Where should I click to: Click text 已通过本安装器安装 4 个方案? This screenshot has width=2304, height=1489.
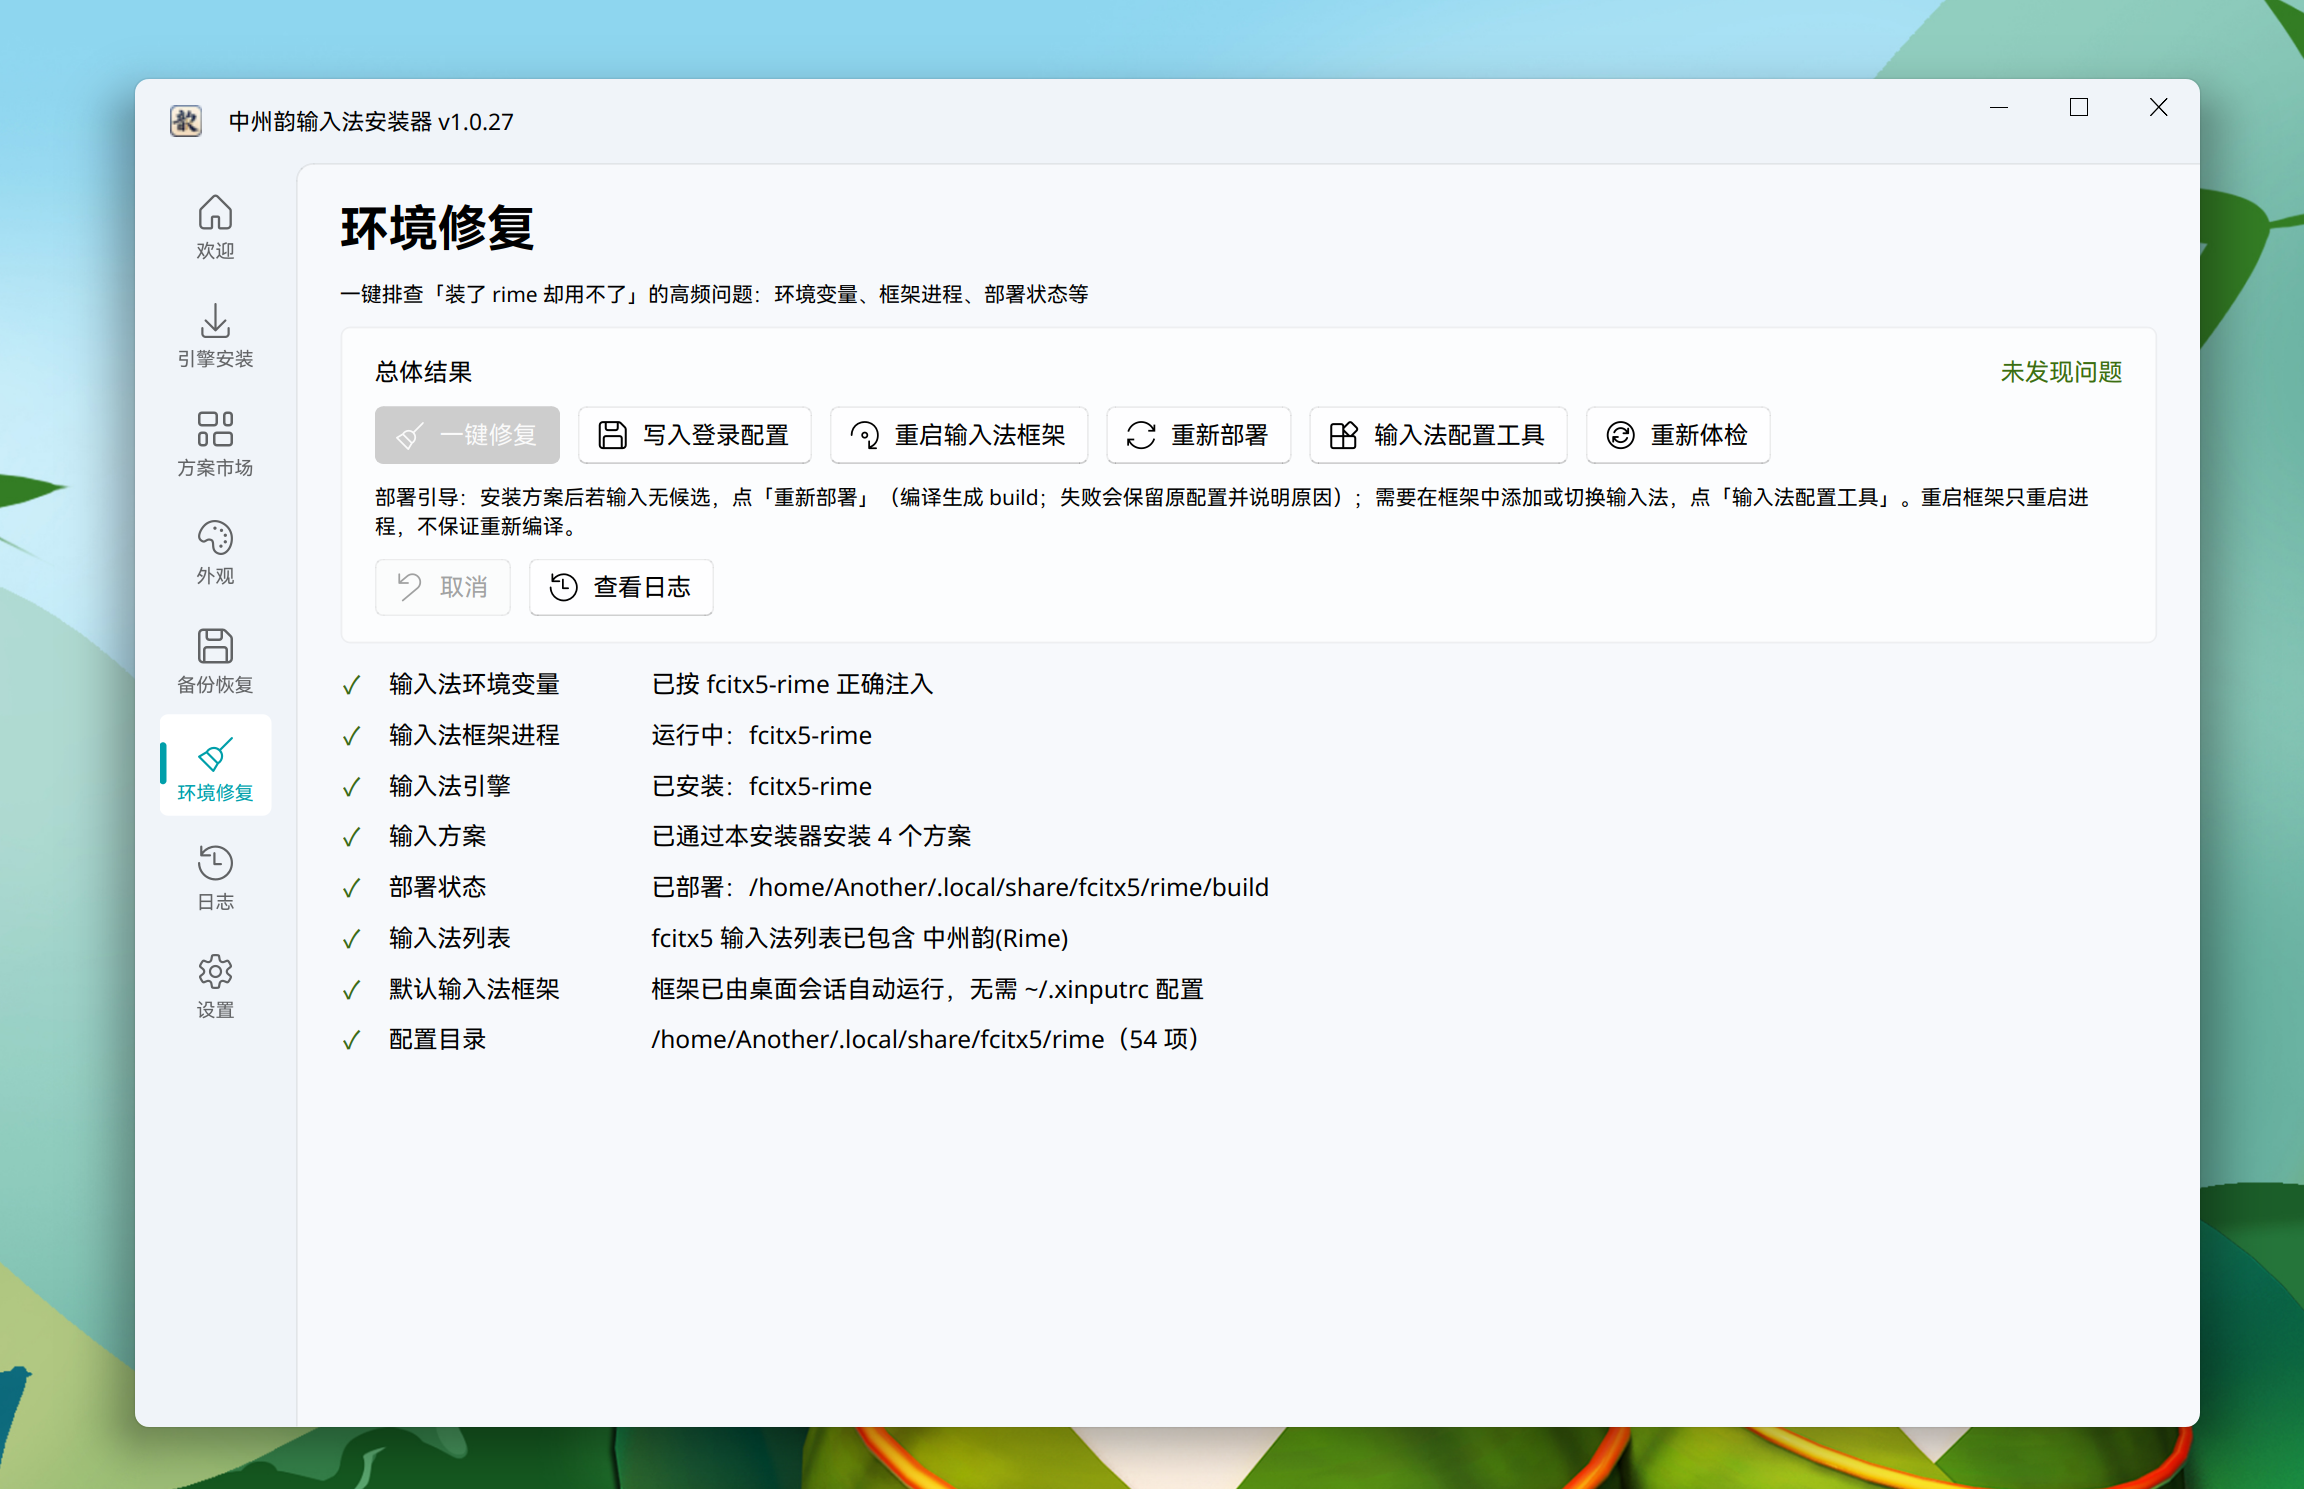(811, 837)
